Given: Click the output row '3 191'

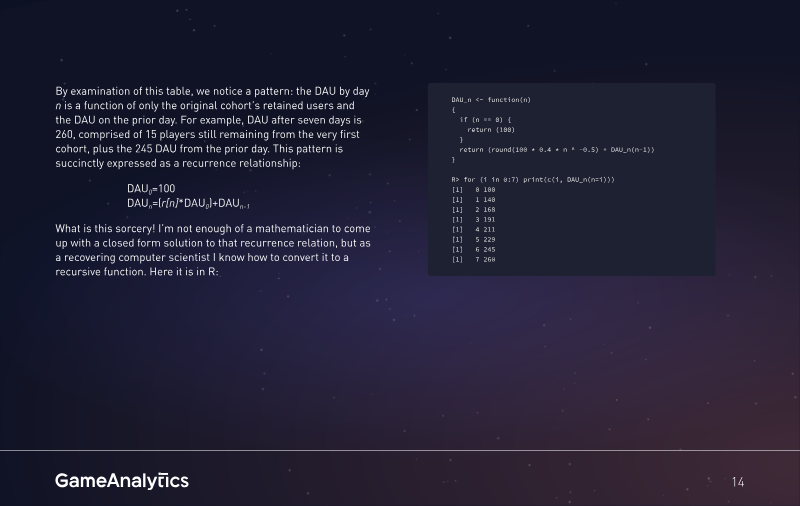Looking at the screenshot, I should (x=473, y=220).
